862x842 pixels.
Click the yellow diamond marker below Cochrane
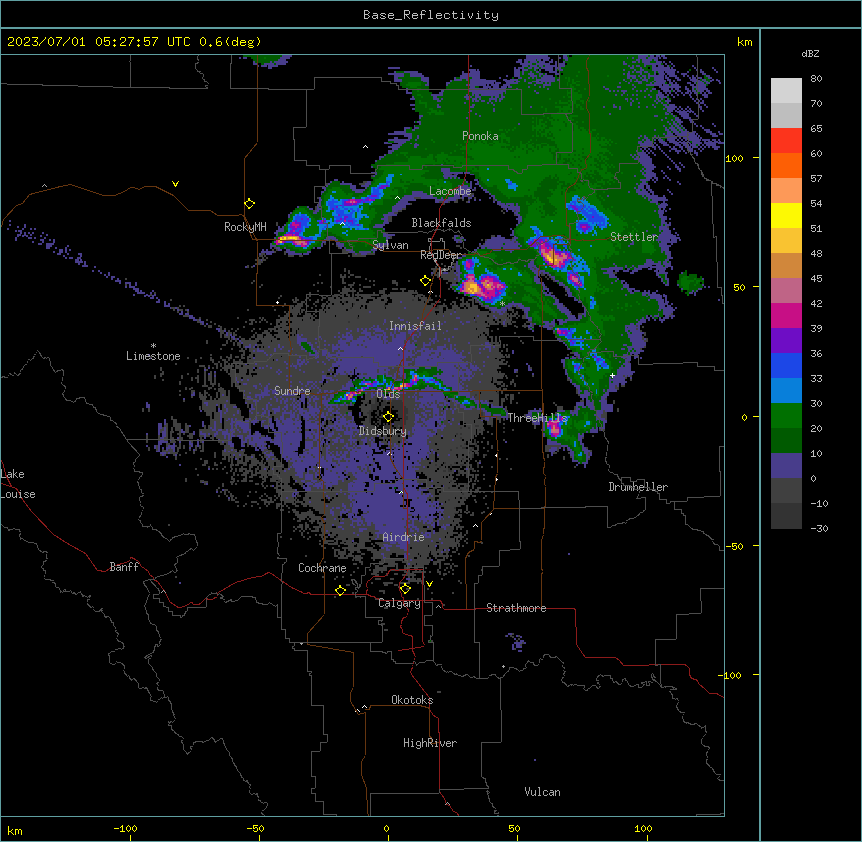tap(340, 591)
